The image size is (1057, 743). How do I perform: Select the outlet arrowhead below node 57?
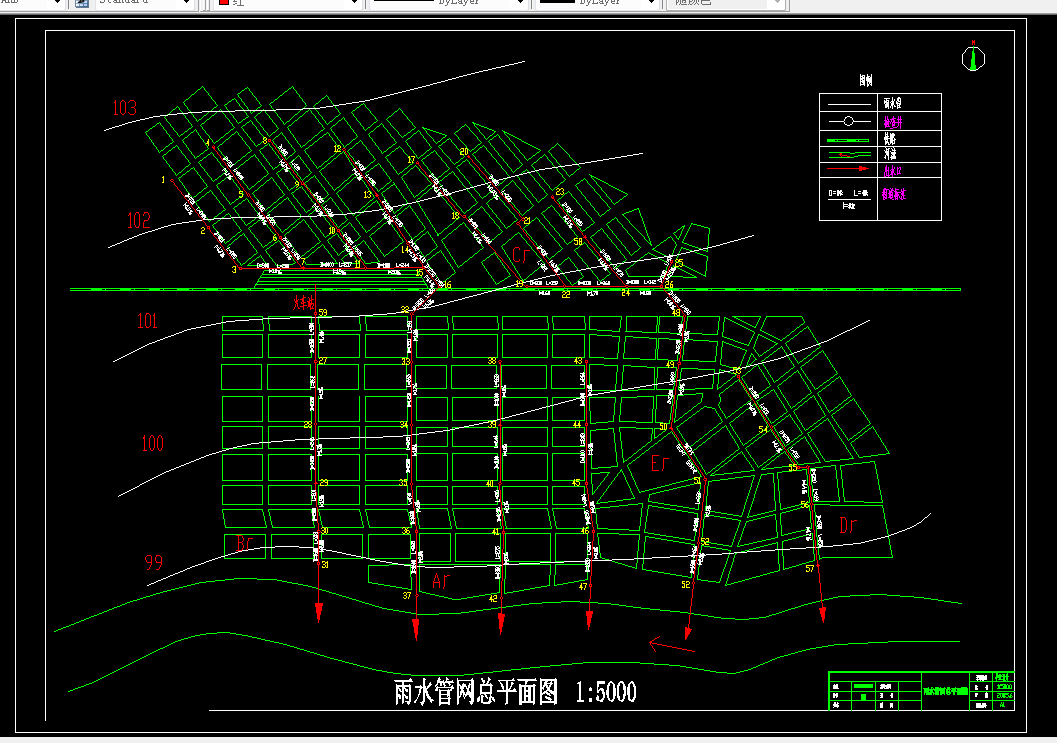click(x=822, y=614)
